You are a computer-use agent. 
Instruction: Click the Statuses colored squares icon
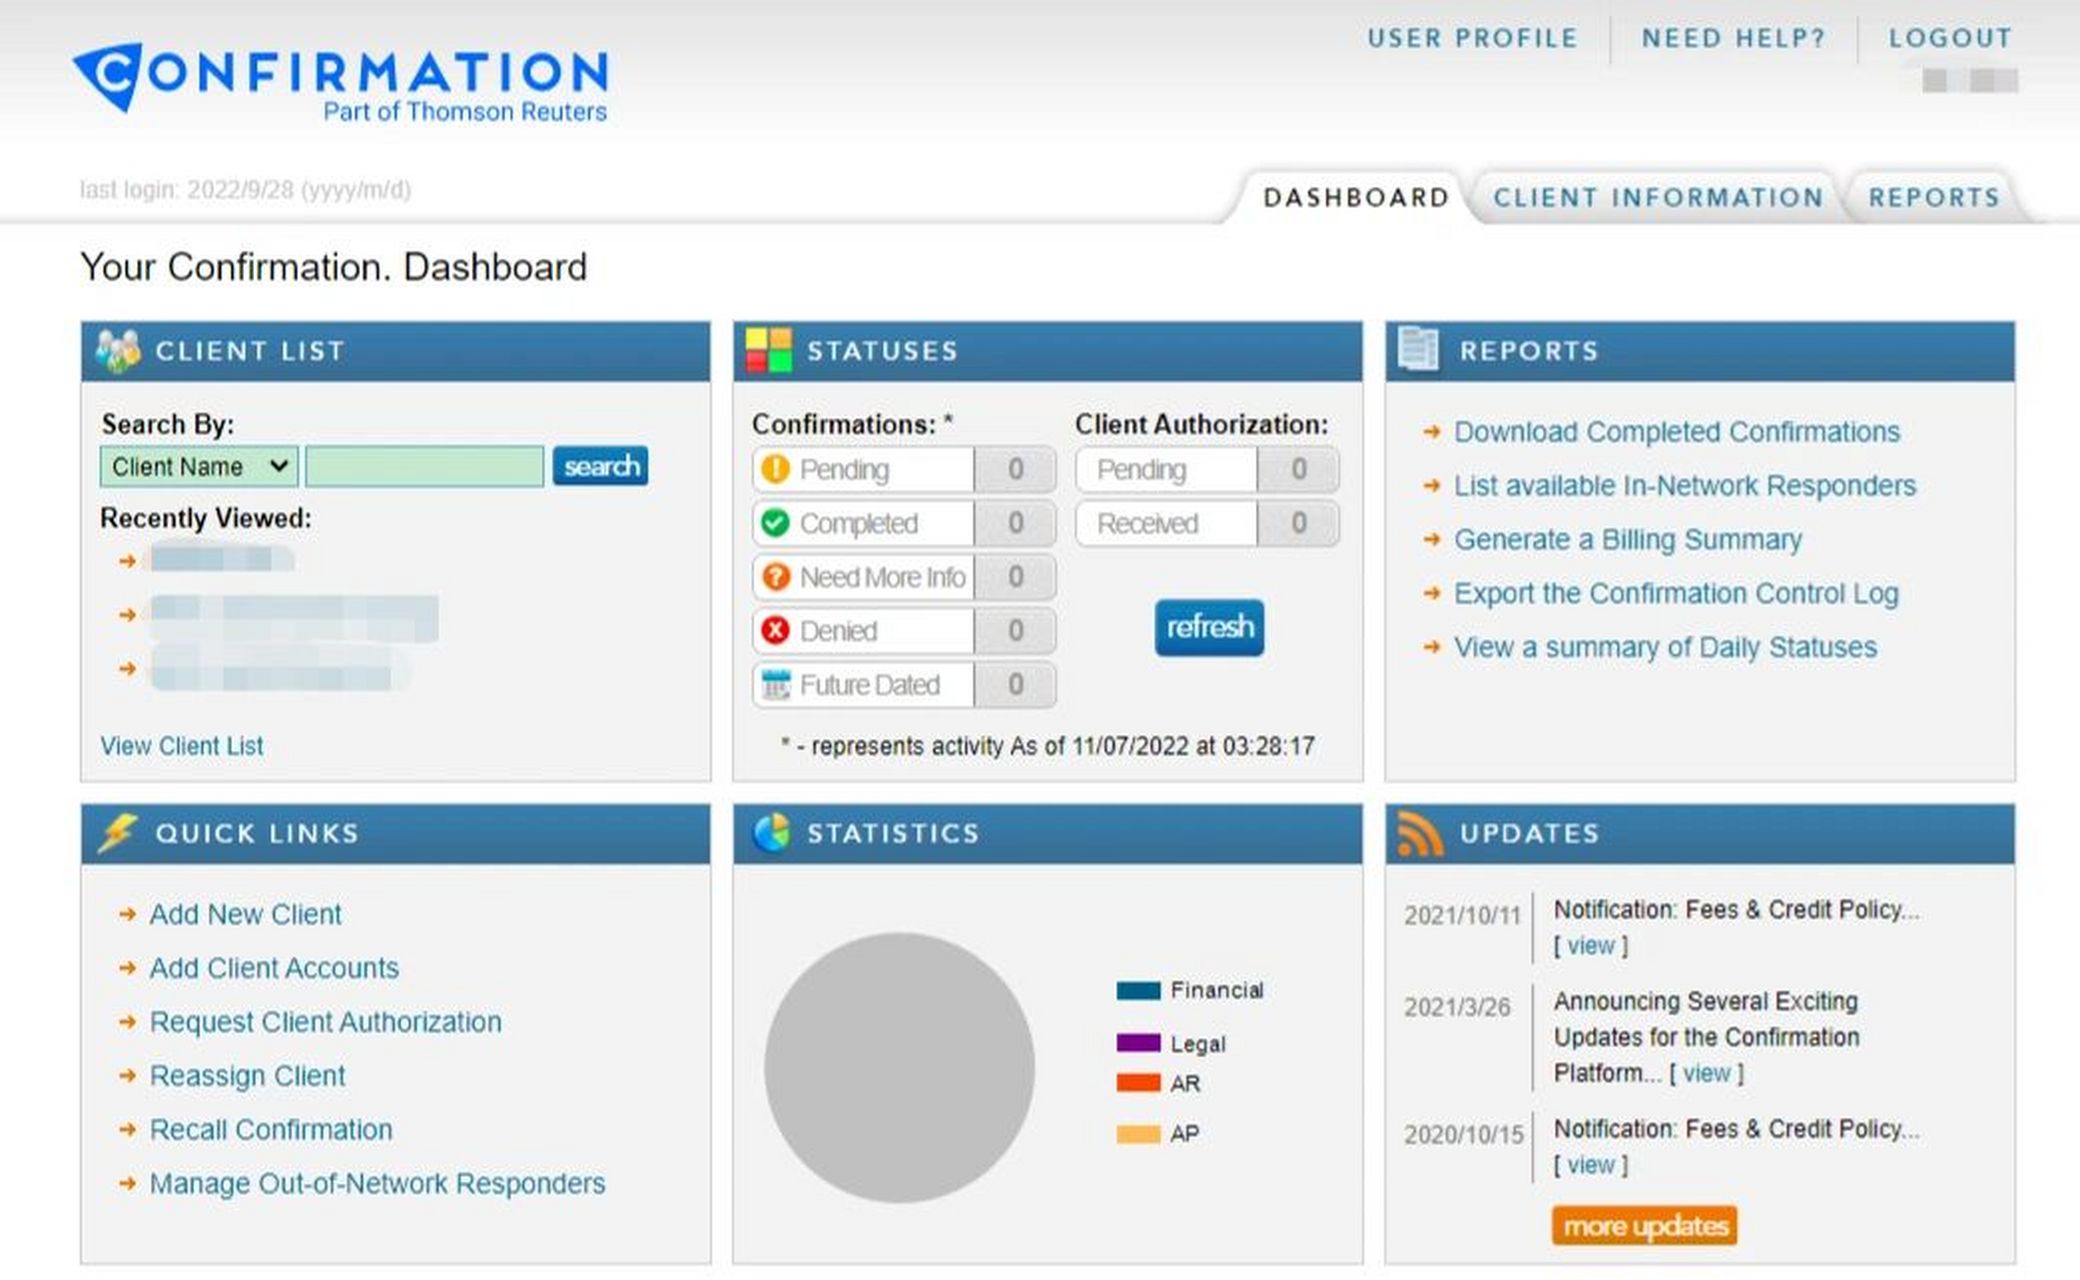pyautogui.click(x=768, y=351)
